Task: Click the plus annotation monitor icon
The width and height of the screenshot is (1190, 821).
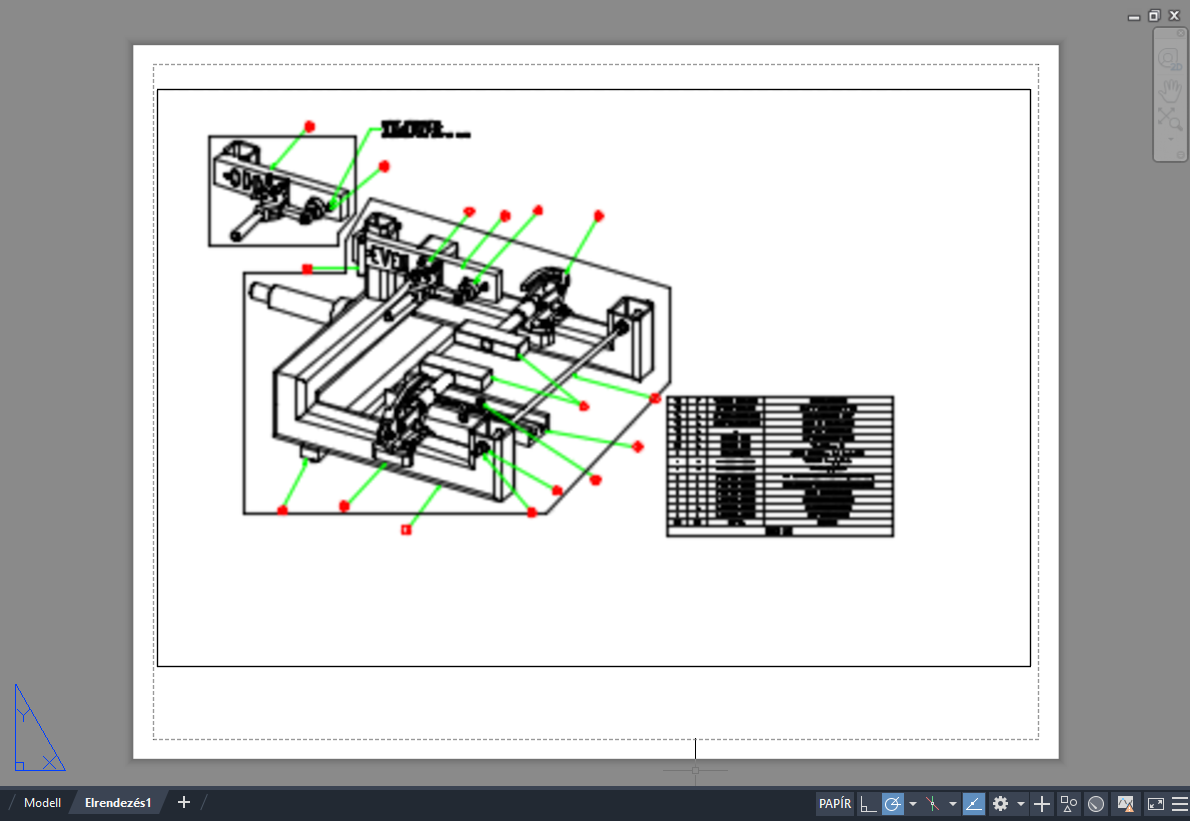Action: click(1042, 804)
